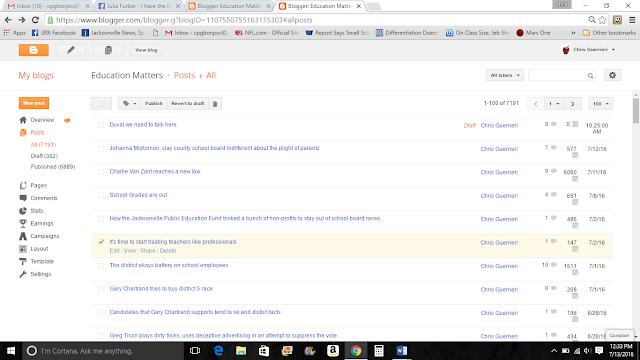Click the Publish button
This screenshot has width=640, height=360.
click(153, 104)
